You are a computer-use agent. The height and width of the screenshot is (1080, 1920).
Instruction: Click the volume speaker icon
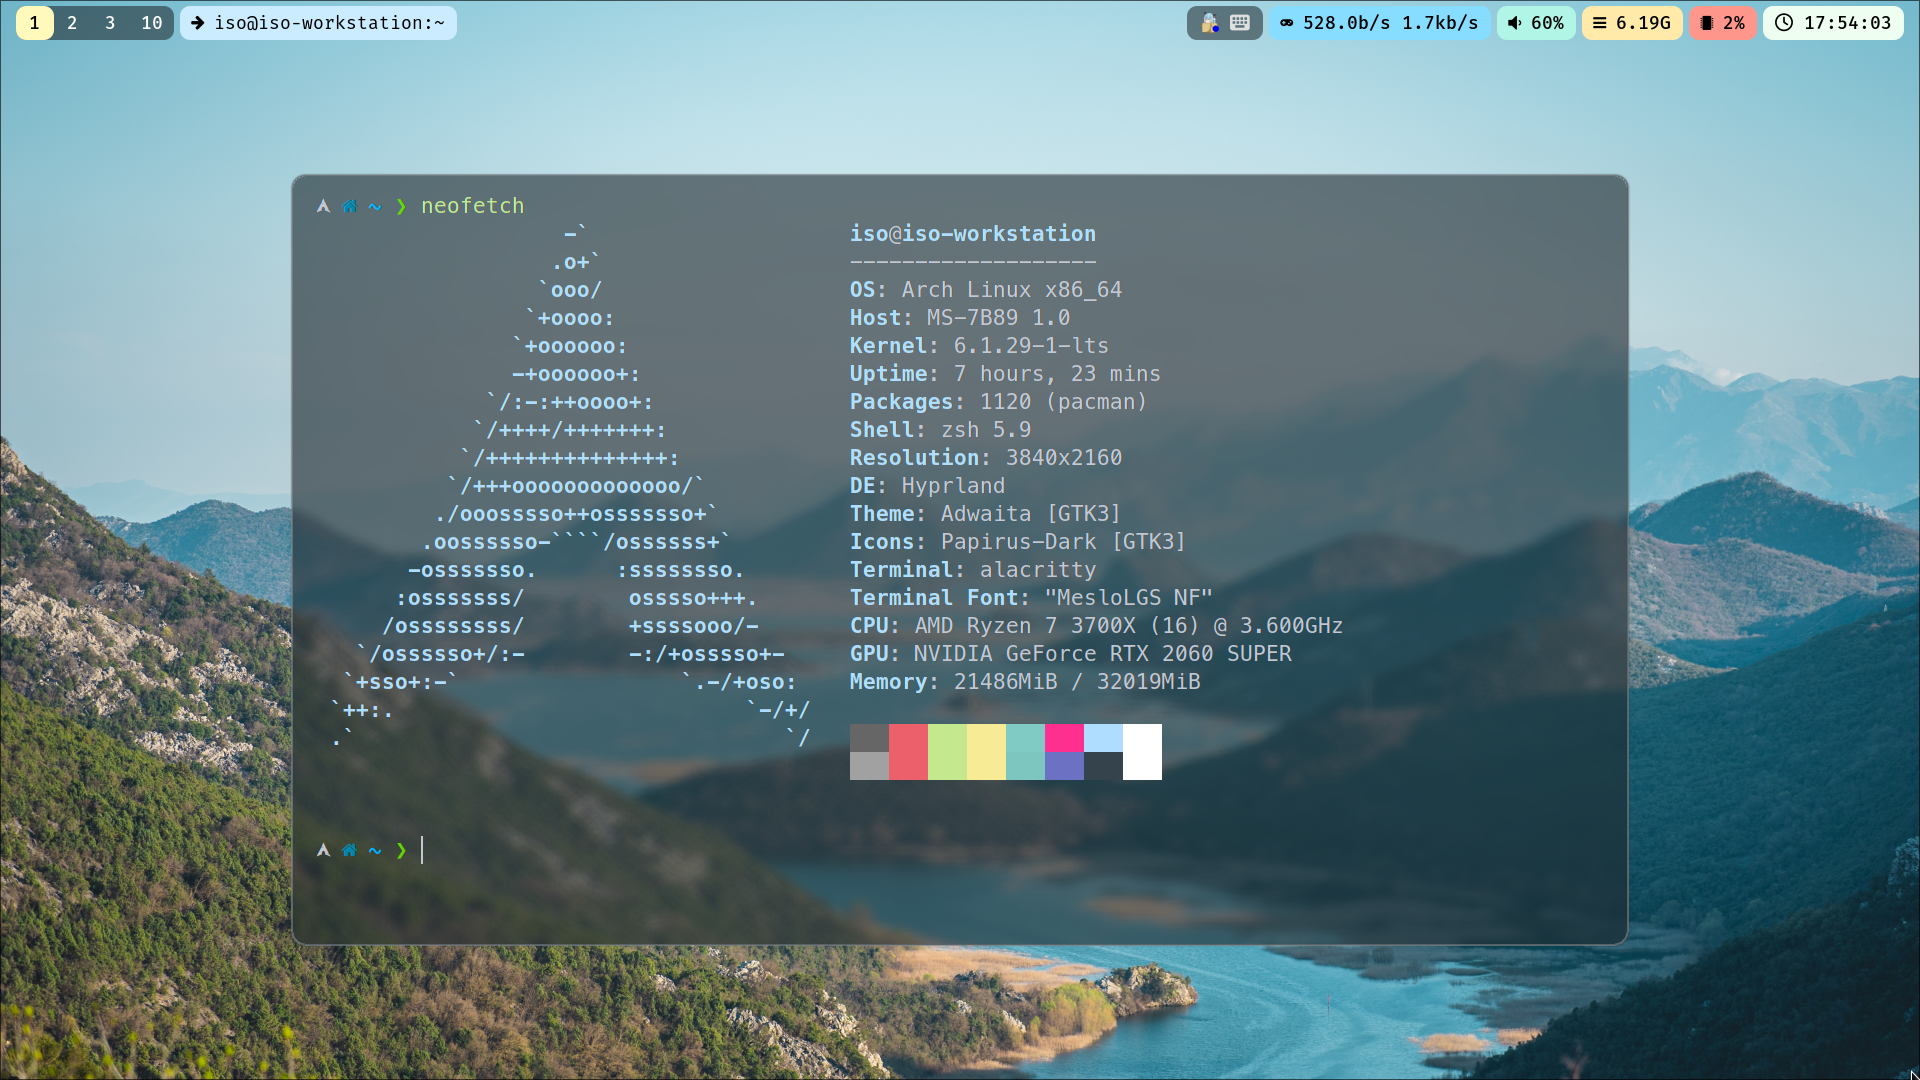click(1515, 22)
